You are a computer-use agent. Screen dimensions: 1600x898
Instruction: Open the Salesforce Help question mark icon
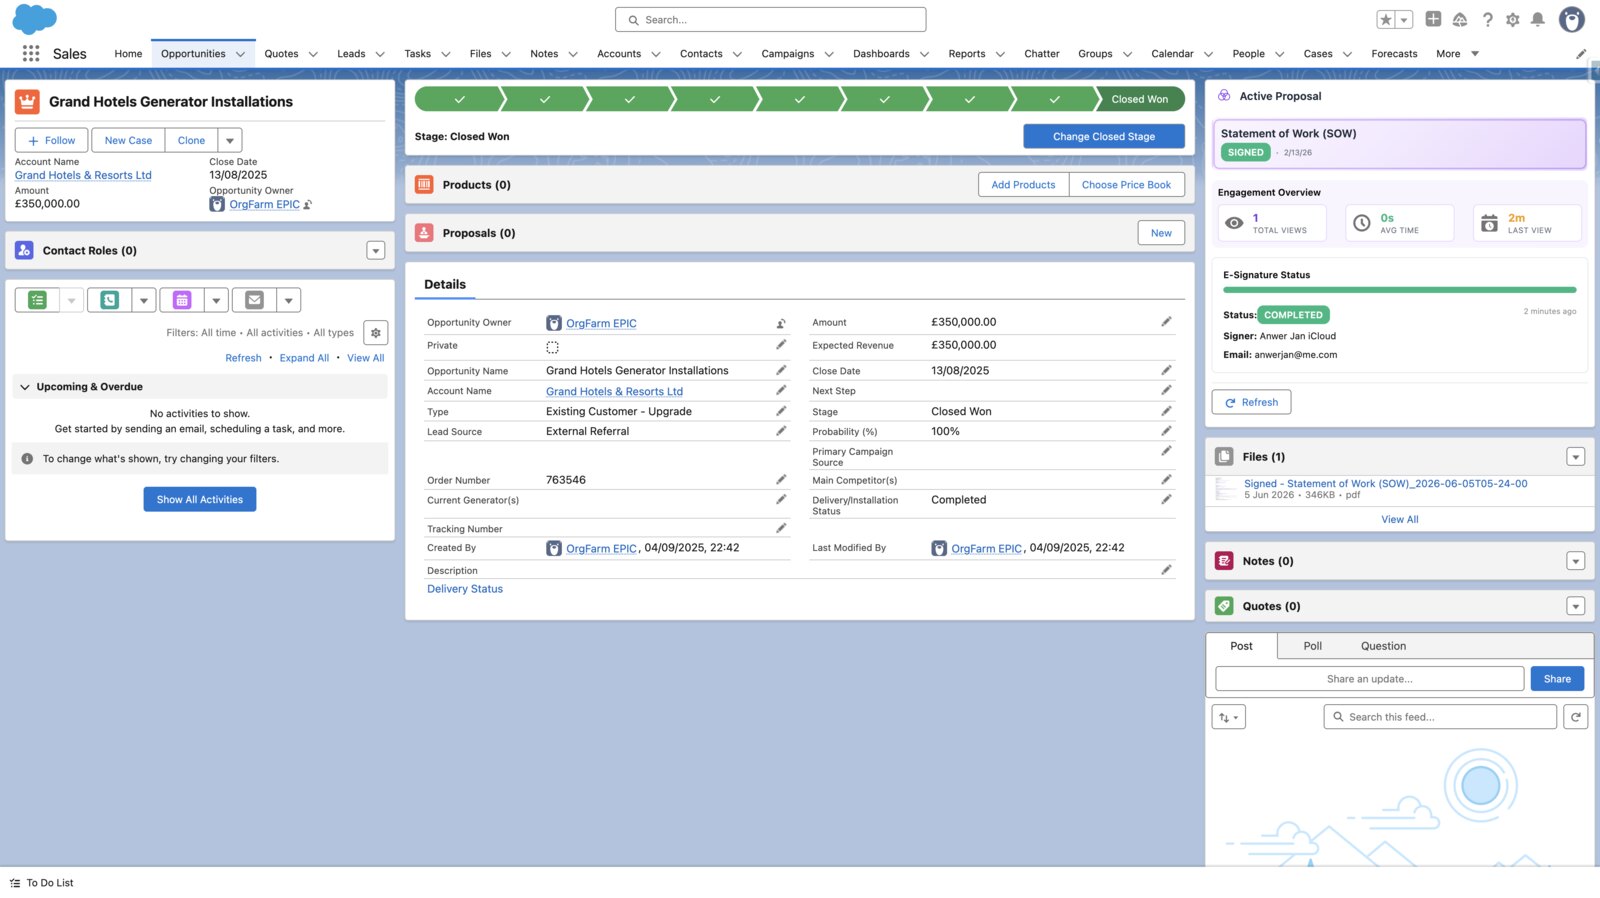tap(1487, 20)
